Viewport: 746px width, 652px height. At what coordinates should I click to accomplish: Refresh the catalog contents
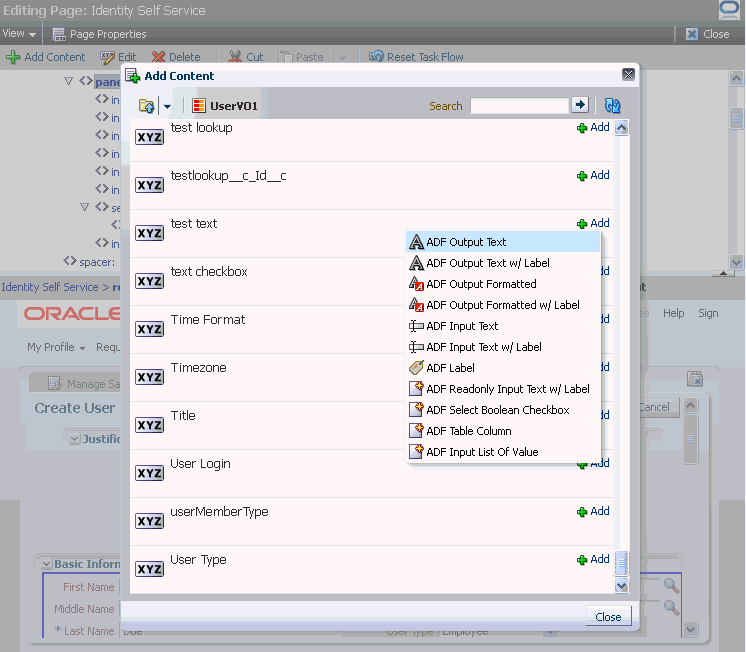612,105
